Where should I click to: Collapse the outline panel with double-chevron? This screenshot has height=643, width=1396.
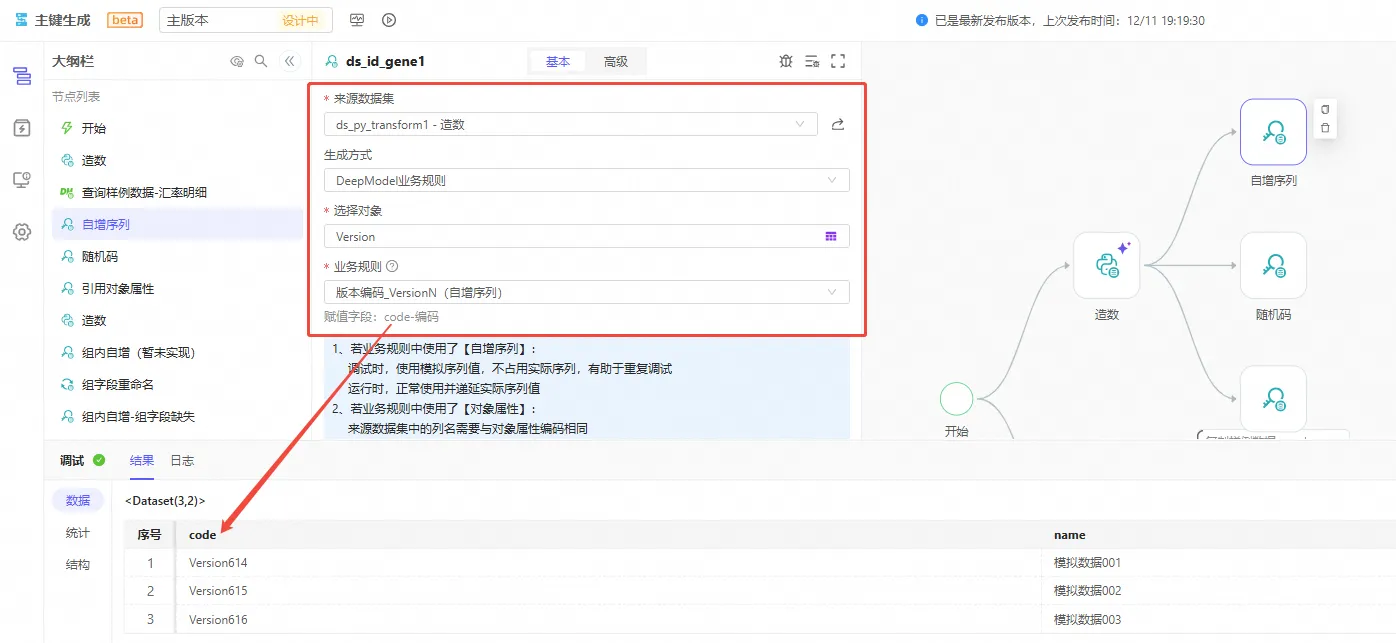[290, 61]
